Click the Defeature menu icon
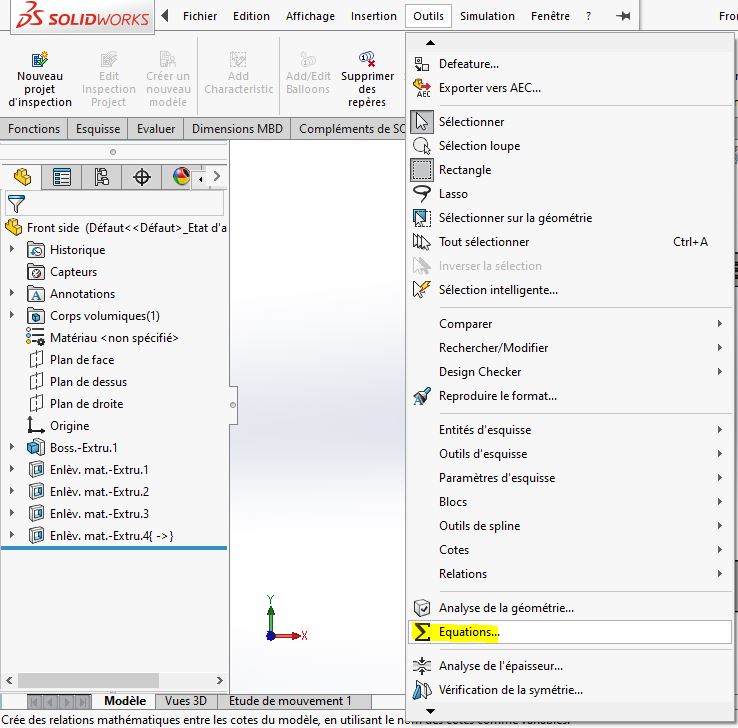The width and height of the screenshot is (738, 728). point(422,64)
